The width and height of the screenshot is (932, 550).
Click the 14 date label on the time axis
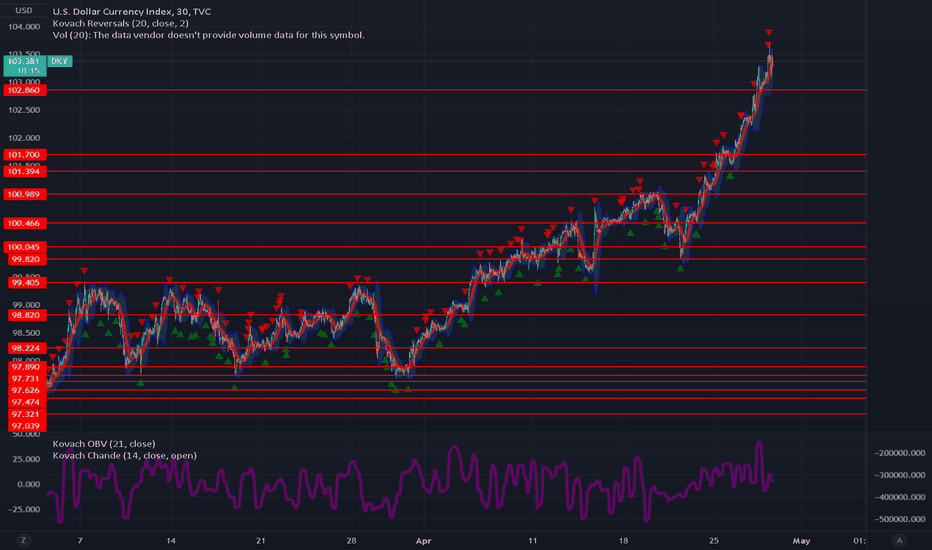pos(171,540)
